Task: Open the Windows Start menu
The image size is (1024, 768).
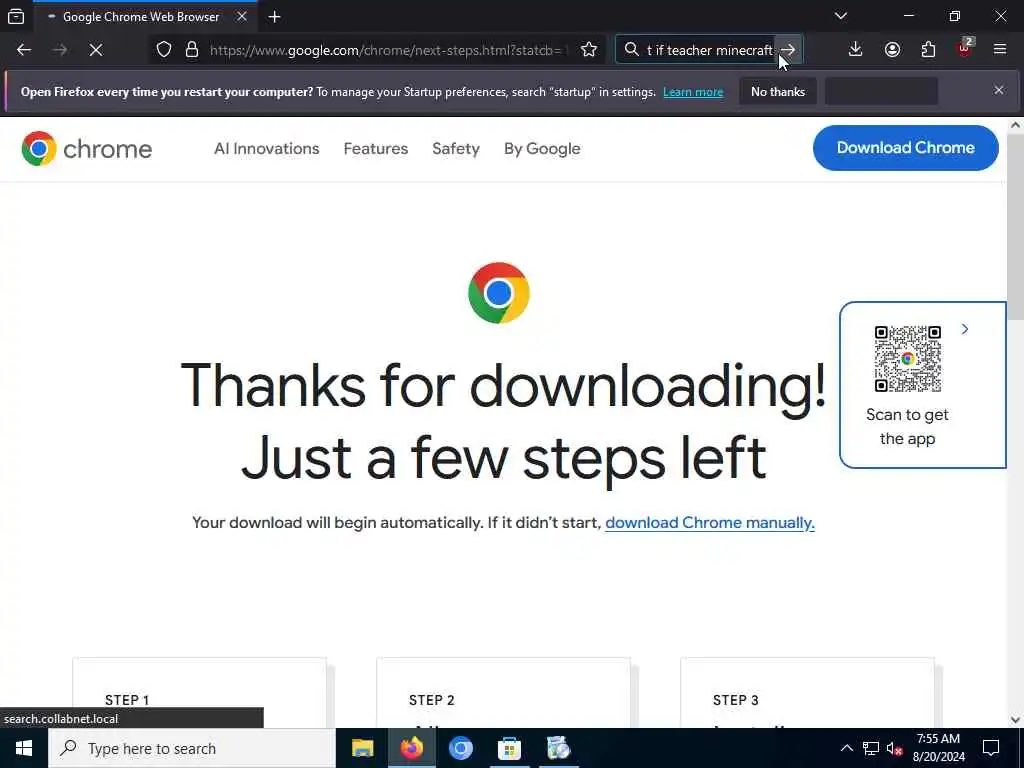Action: [x=24, y=748]
